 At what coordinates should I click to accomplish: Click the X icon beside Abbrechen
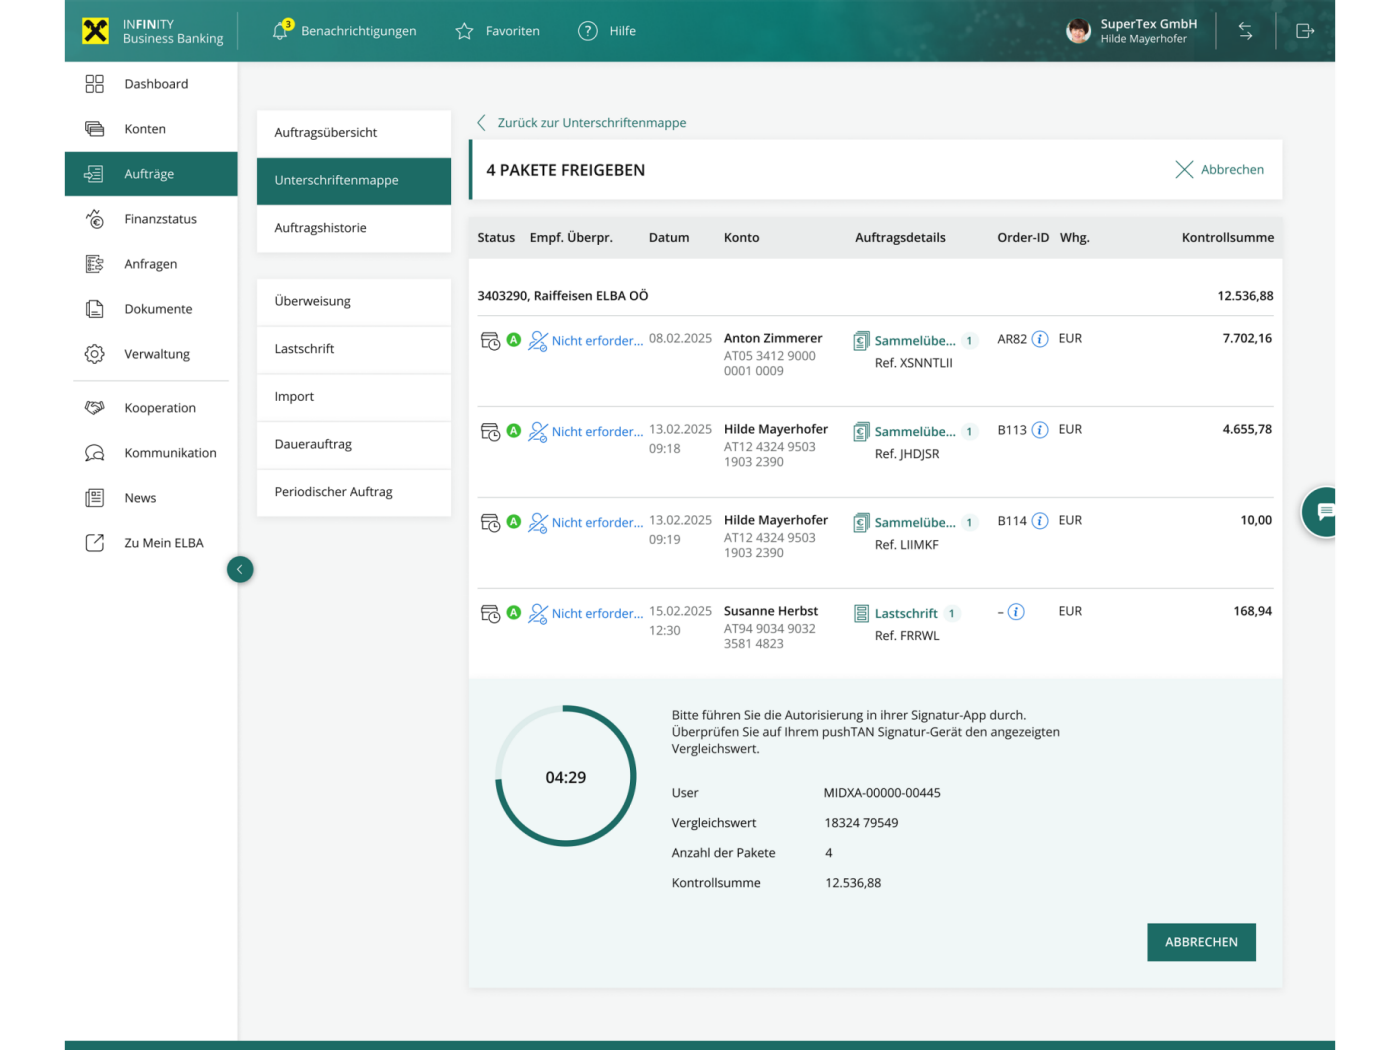pyautogui.click(x=1184, y=170)
